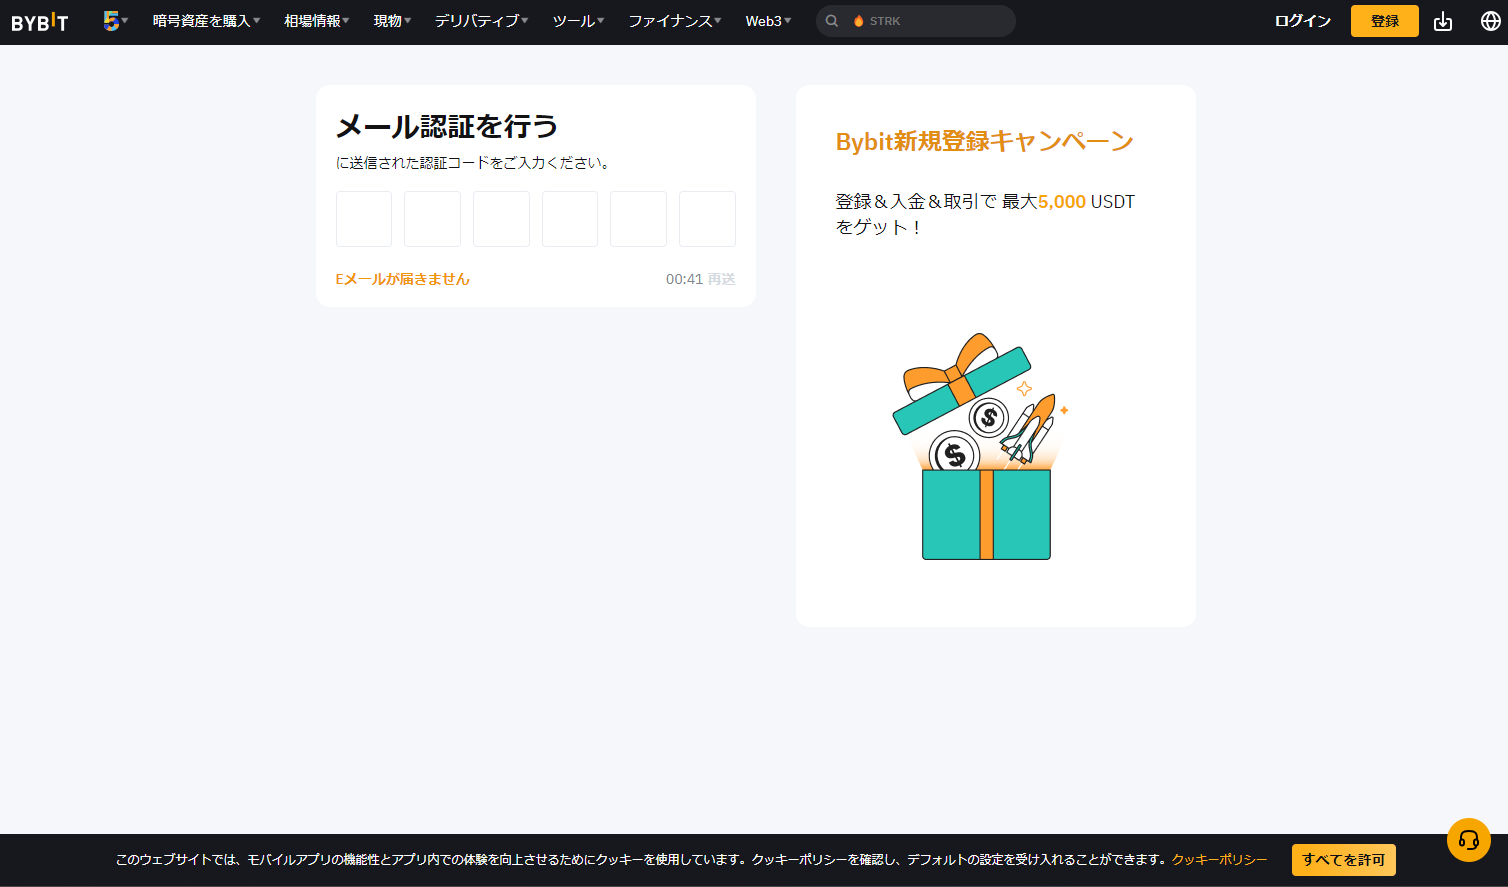Expand the Web3 dropdown menu
Viewport: 1508px width, 887px height.
tap(768, 21)
